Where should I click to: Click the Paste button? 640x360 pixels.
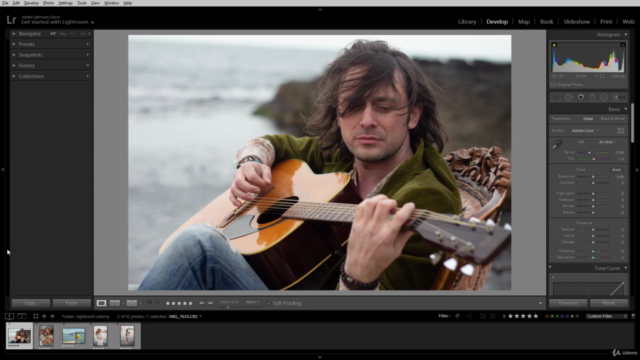[x=71, y=303]
